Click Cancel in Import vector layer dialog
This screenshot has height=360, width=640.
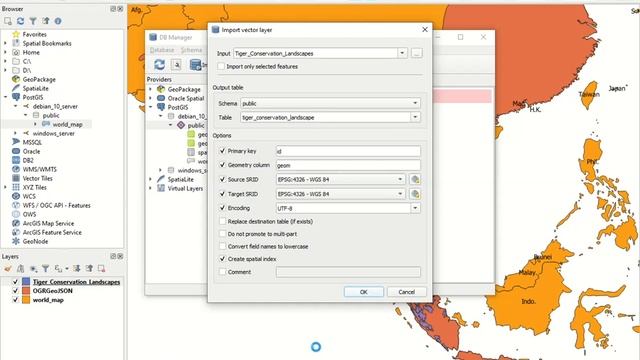pyautogui.click(x=407, y=292)
